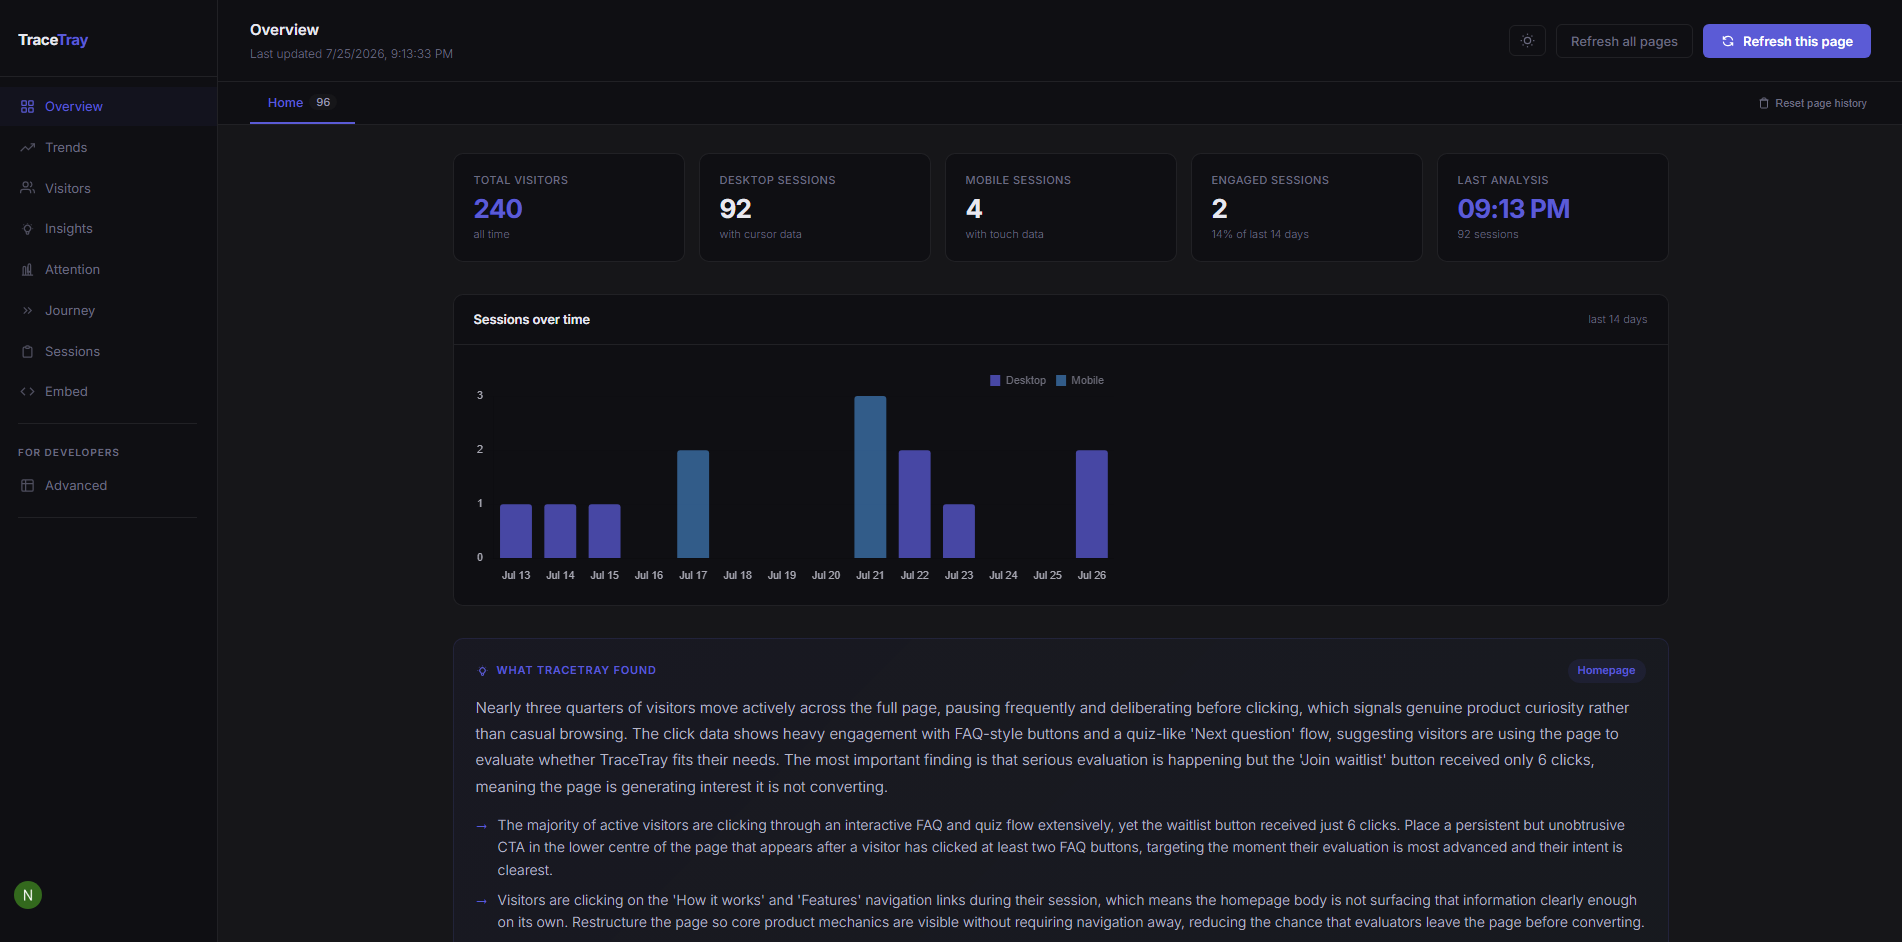Click the Embed code-brackets icon

click(27, 392)
